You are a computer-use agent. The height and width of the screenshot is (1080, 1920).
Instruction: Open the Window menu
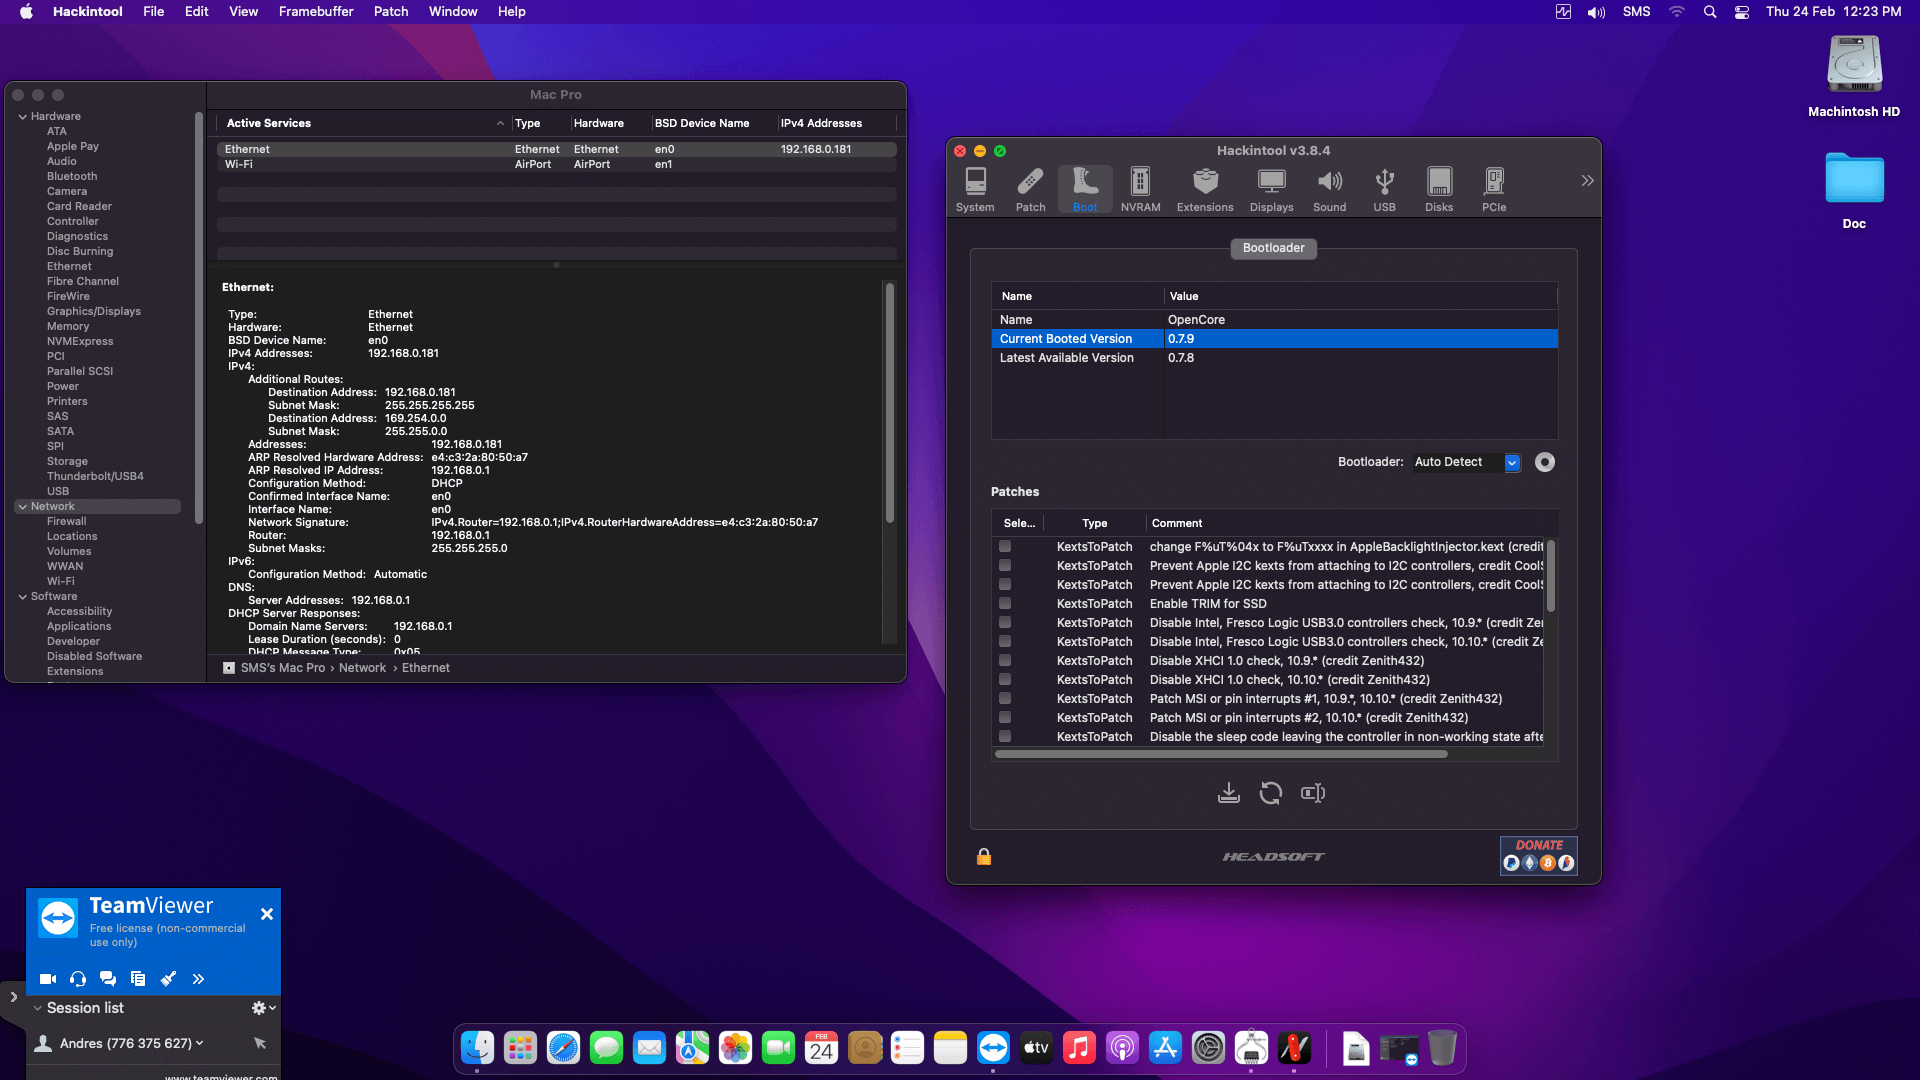(x=453, y=12)
